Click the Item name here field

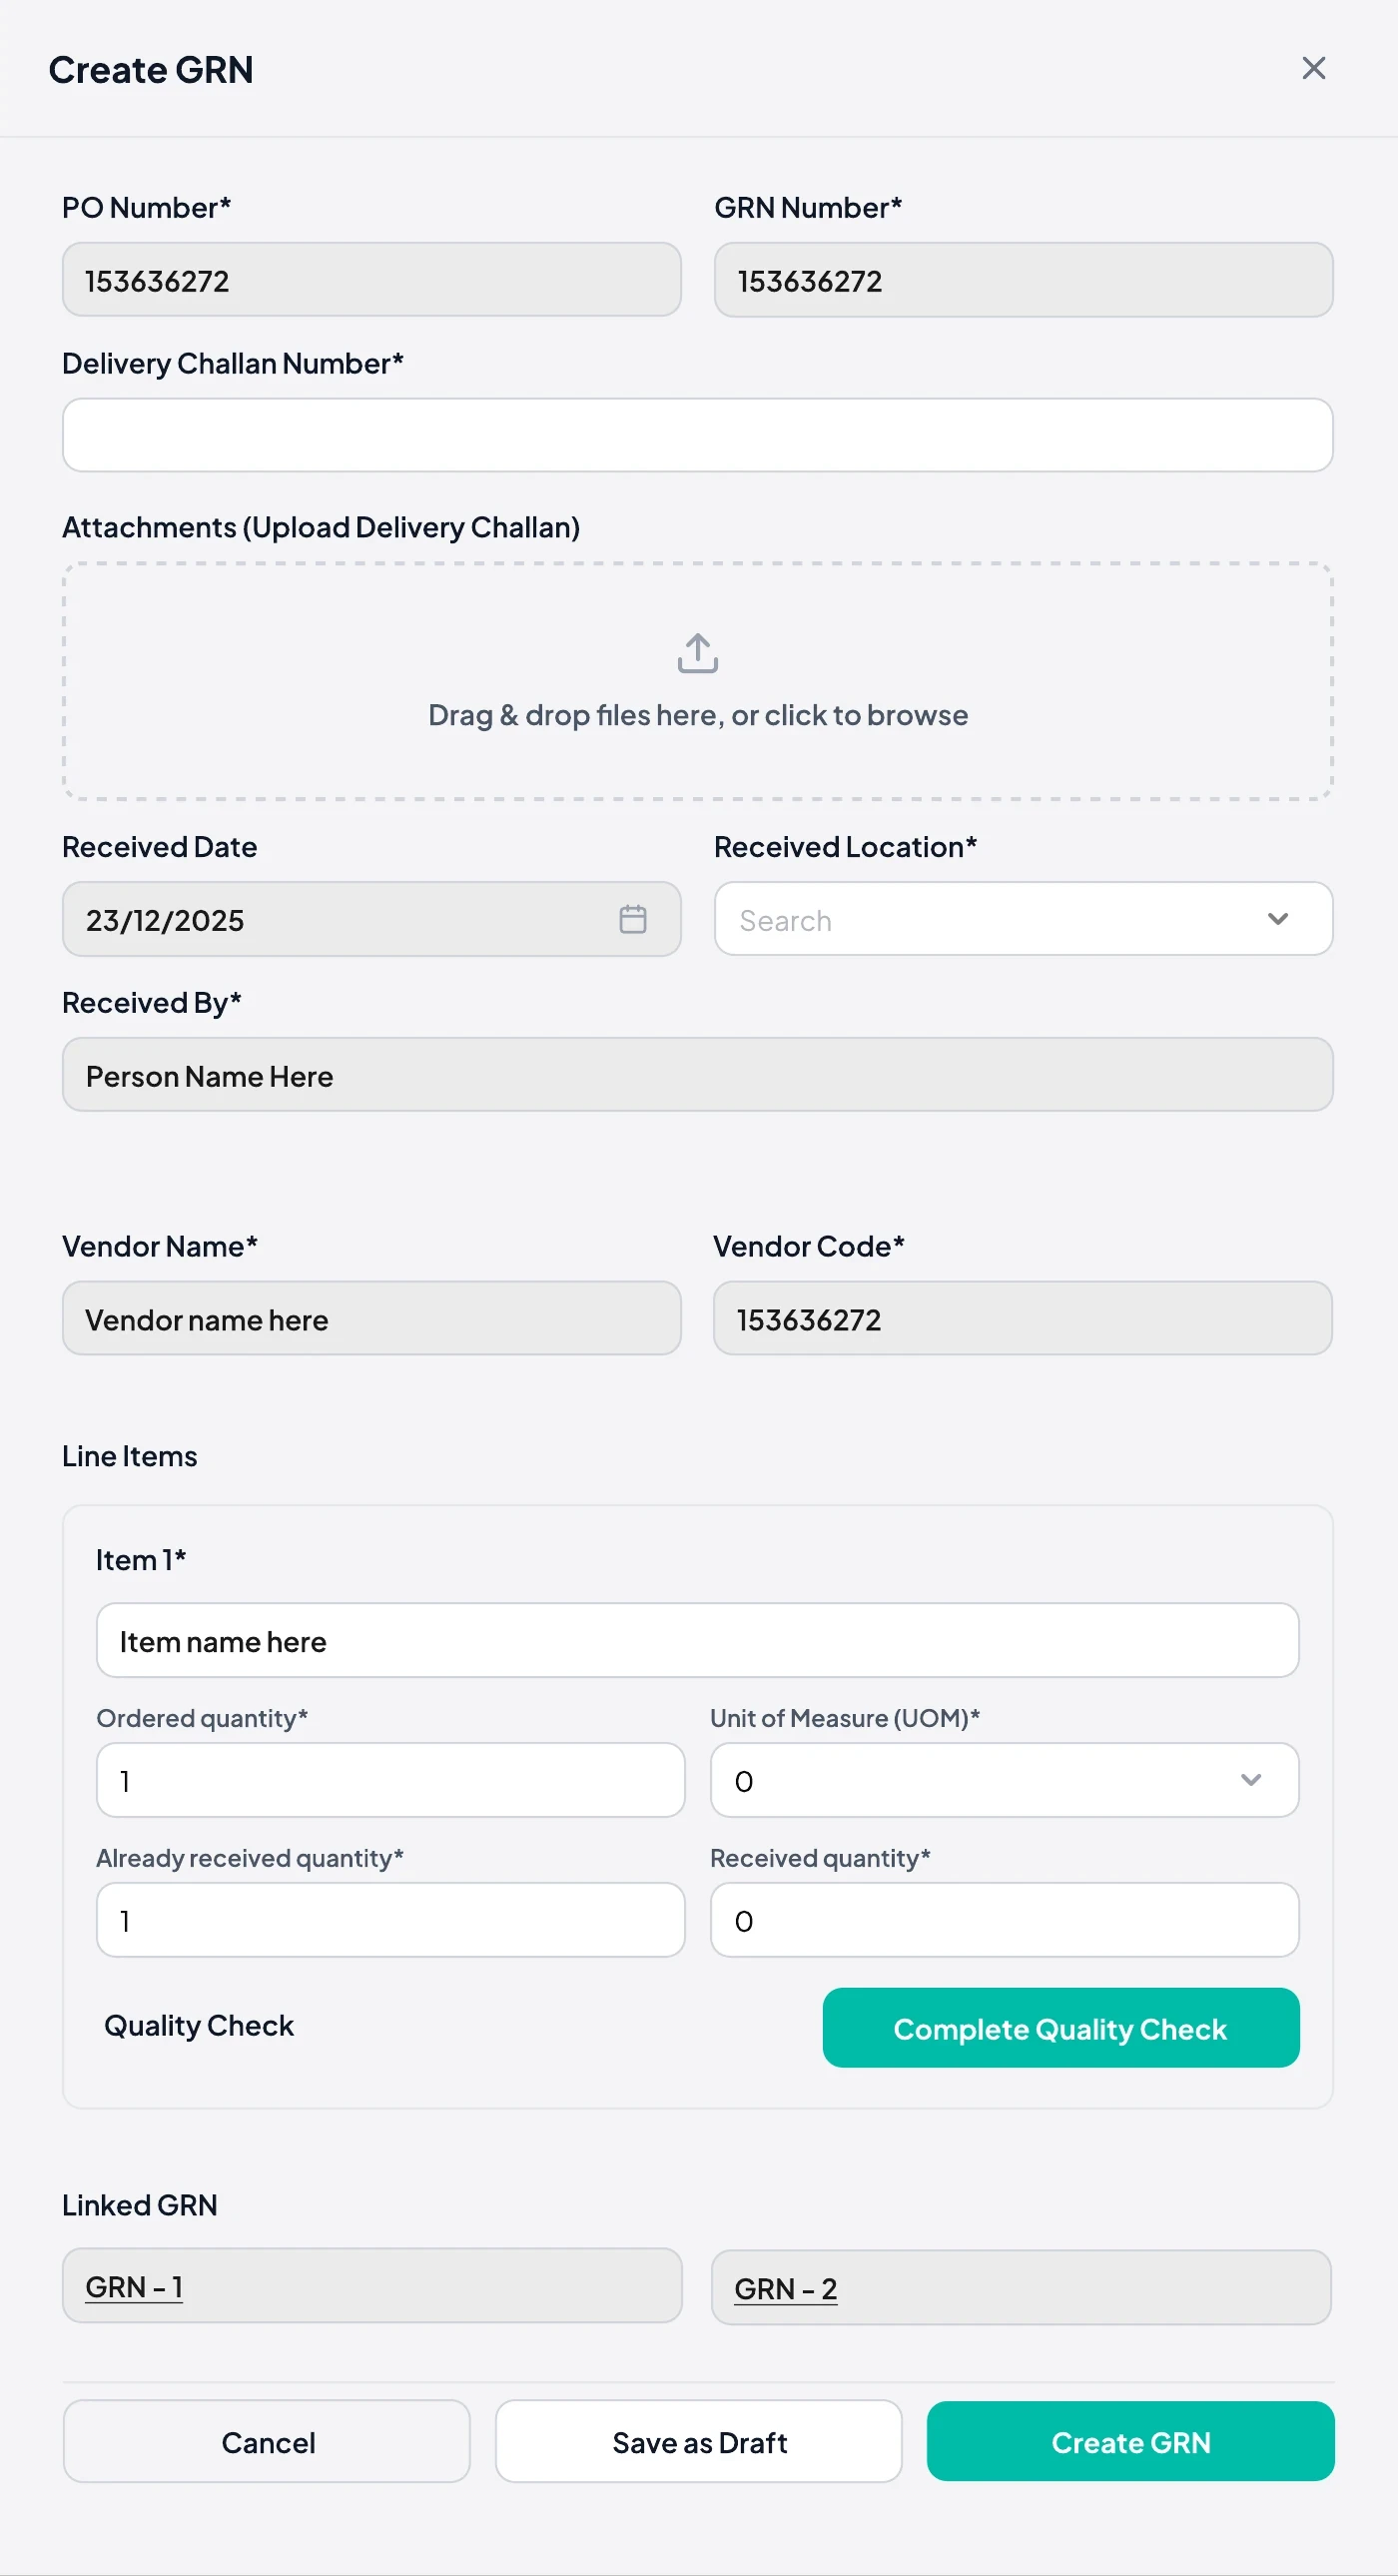click(x=698, y=1640)
